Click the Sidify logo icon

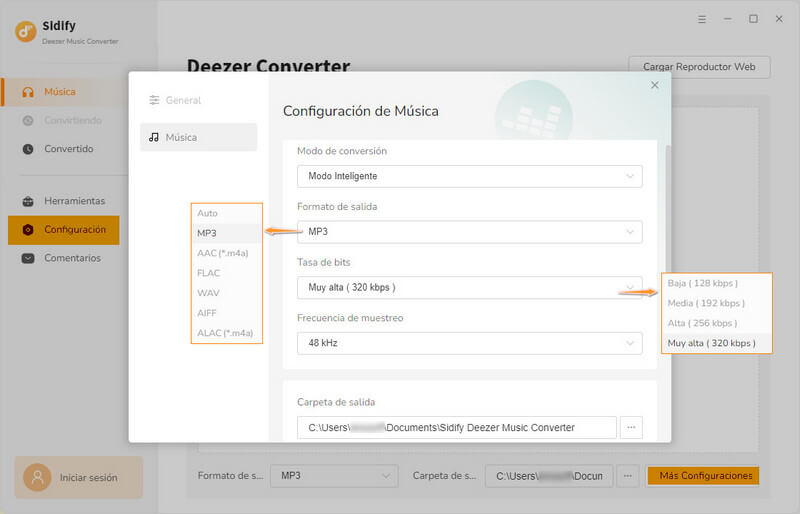coord(26,32)
